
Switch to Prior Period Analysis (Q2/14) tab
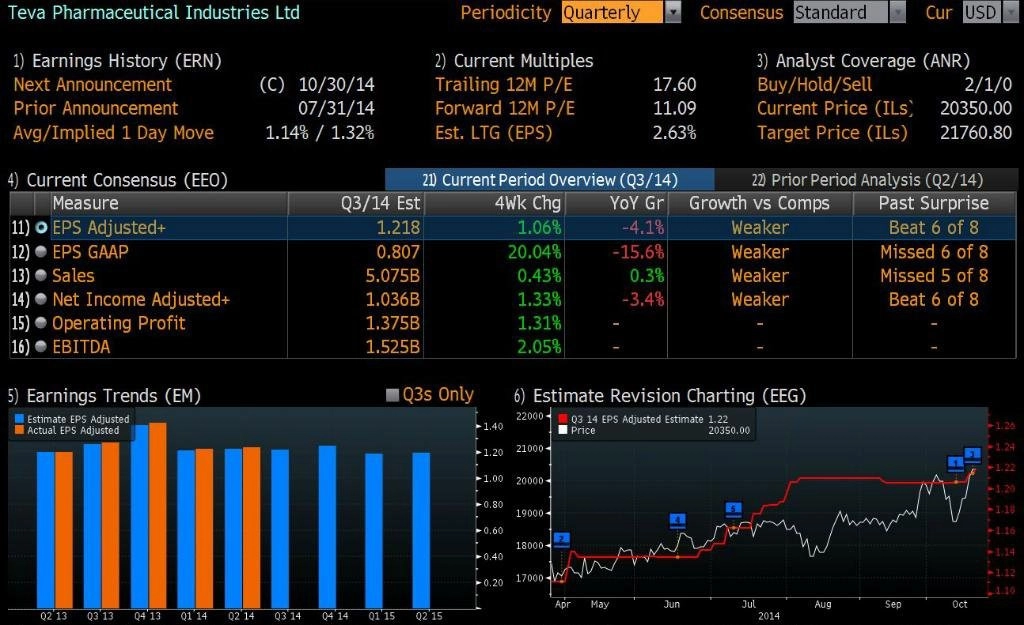click(x=867, y=180)
